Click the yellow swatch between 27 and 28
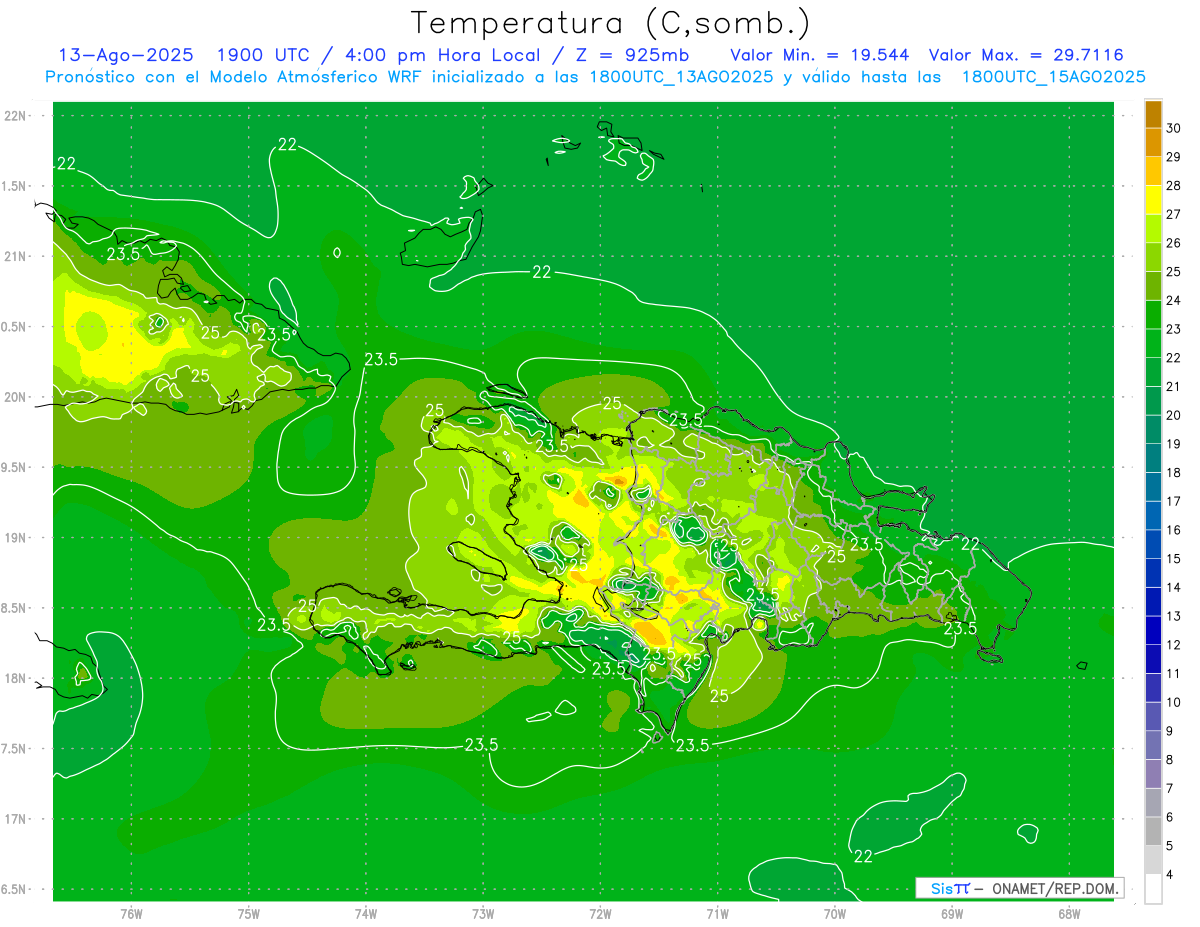Image resolution: width=1200 pixels, height=927 pixels. pyautogui.click(x=1153, y=200)
